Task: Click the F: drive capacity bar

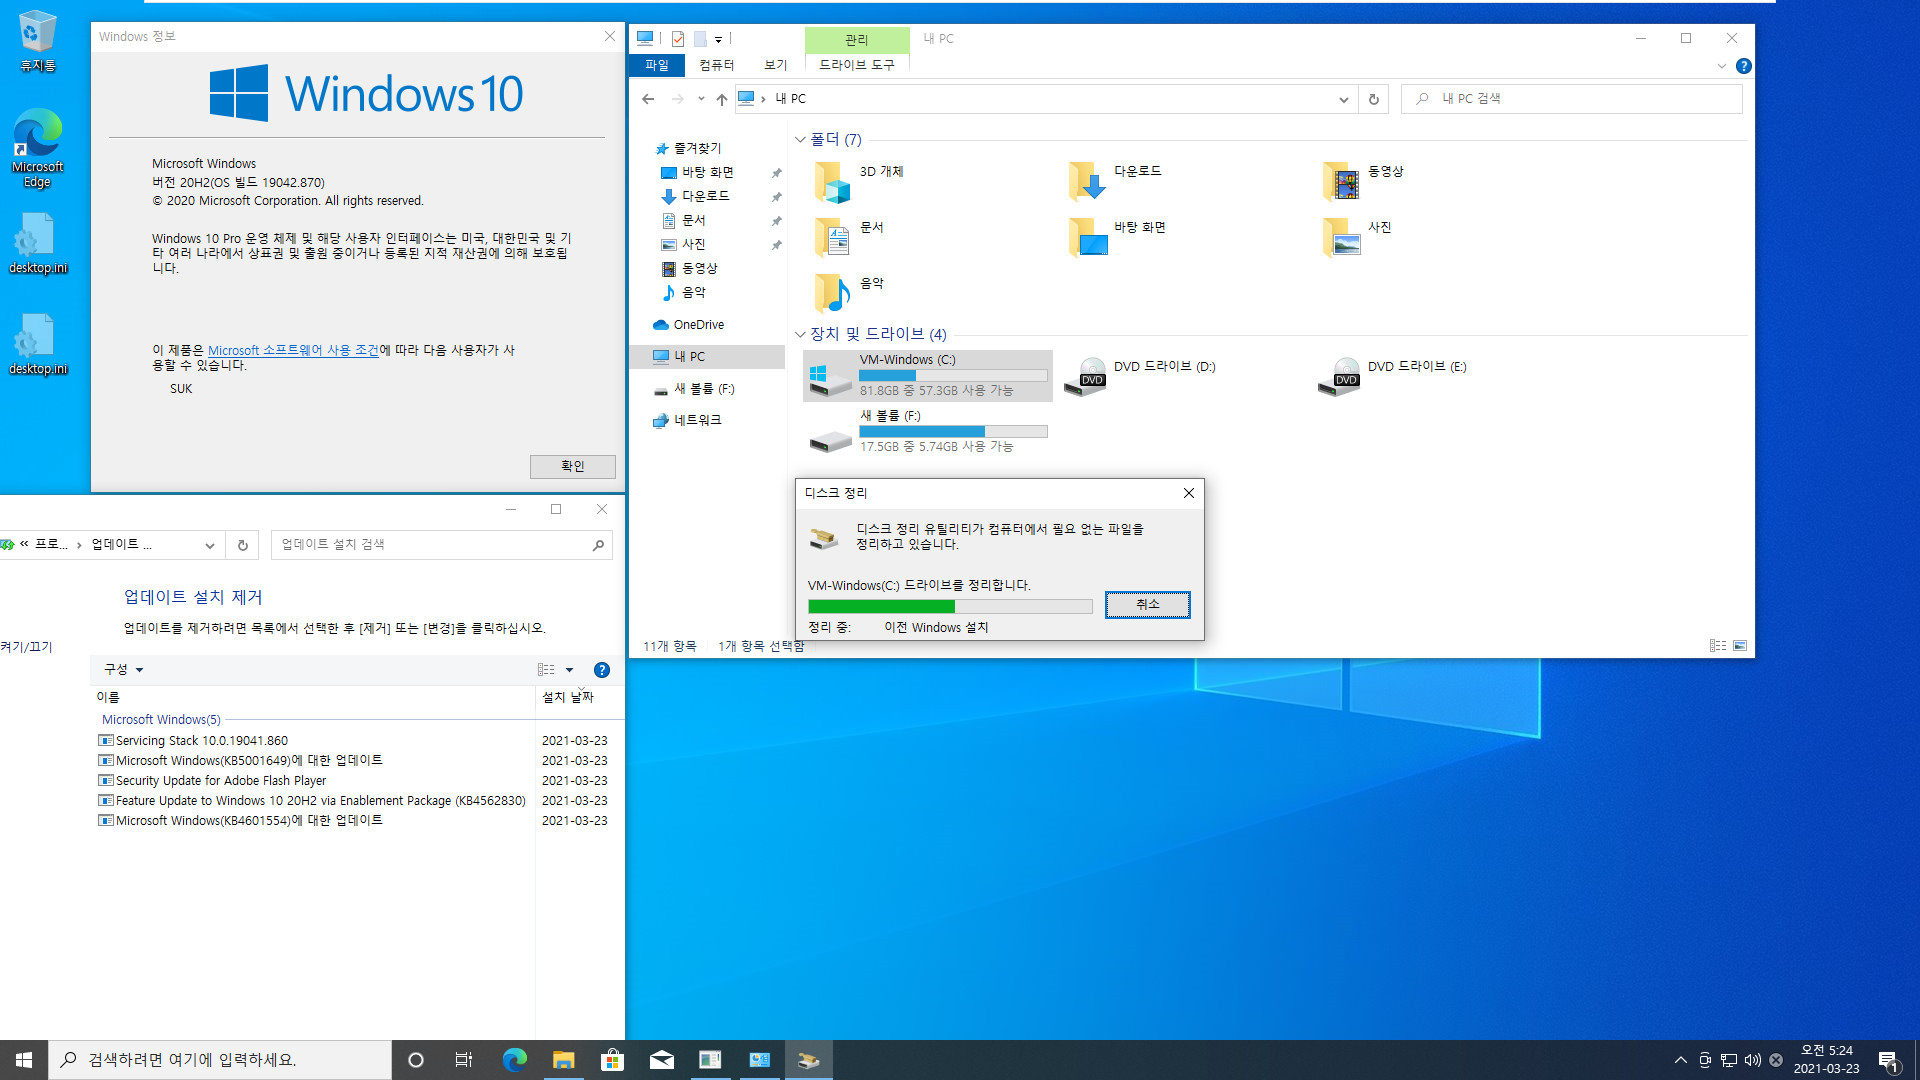Action: tap(953, 432)
